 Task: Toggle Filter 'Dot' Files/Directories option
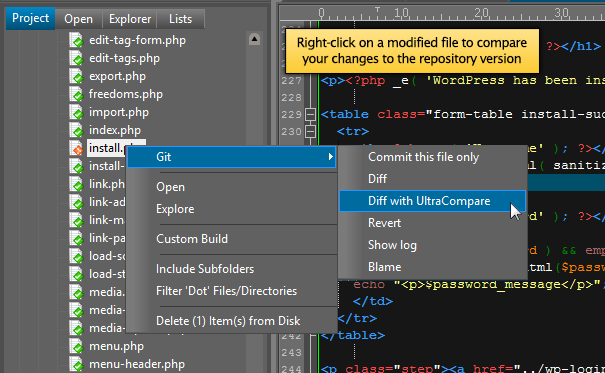coord(226,291)
